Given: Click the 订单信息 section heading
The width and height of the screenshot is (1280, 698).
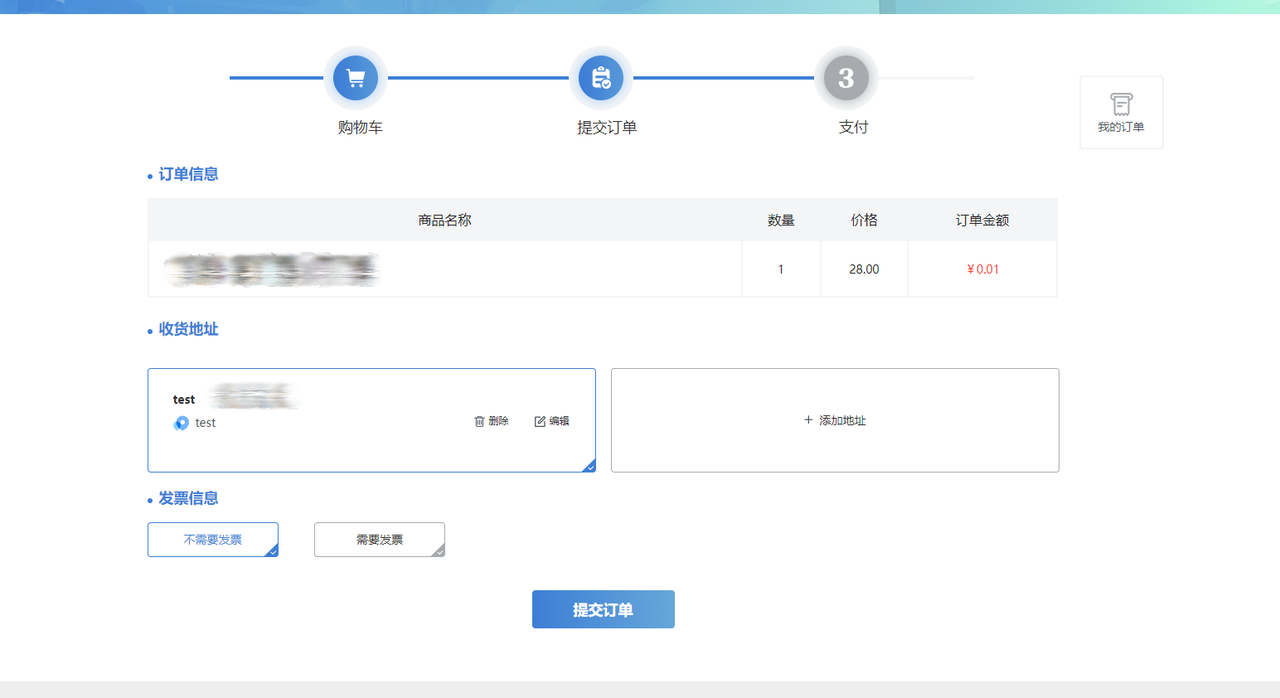Looking at the screenshot, I should [x=188, y=174].
